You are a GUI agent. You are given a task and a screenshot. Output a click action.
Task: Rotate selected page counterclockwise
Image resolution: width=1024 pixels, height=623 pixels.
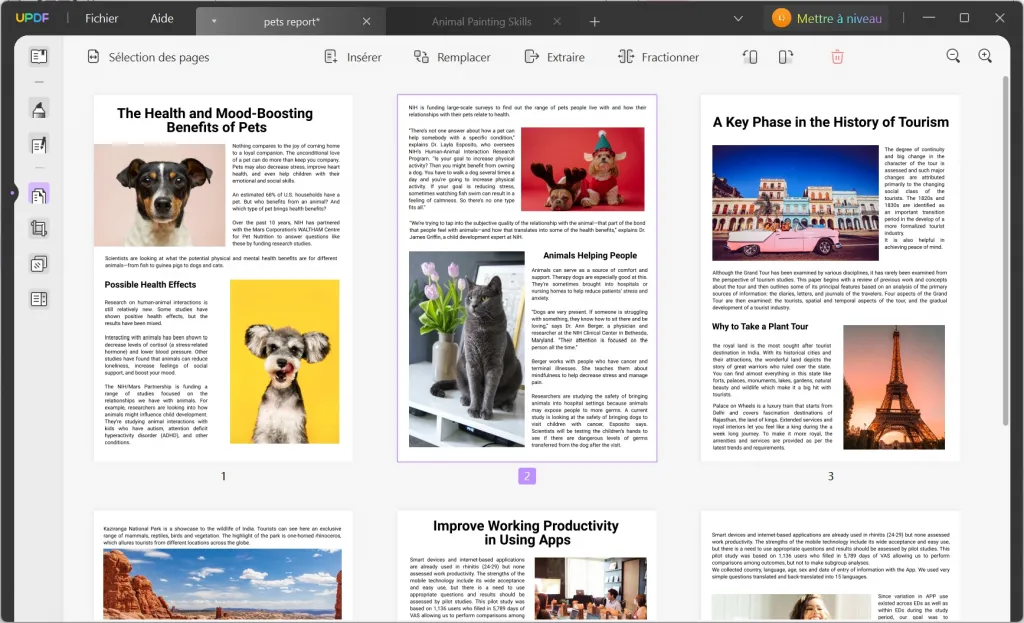(750, 57)
